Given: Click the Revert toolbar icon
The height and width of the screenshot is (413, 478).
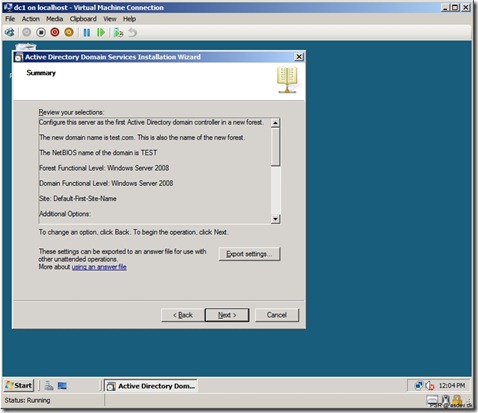Looking at the screenshot, I should [x=133, y=32].
